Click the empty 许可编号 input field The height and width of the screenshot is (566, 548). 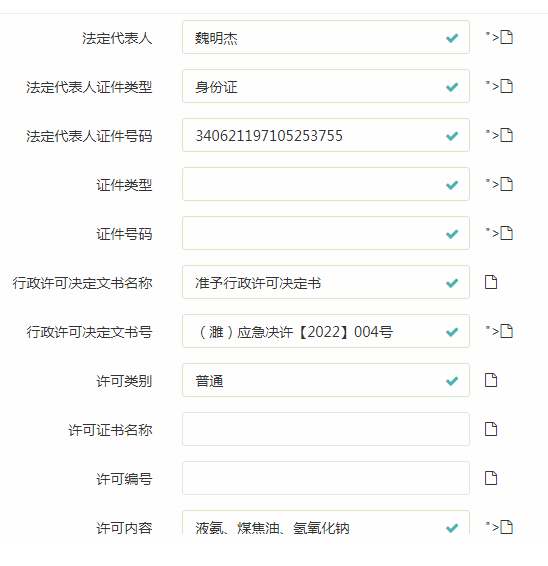pyautogui.click(x=326, y=478)
